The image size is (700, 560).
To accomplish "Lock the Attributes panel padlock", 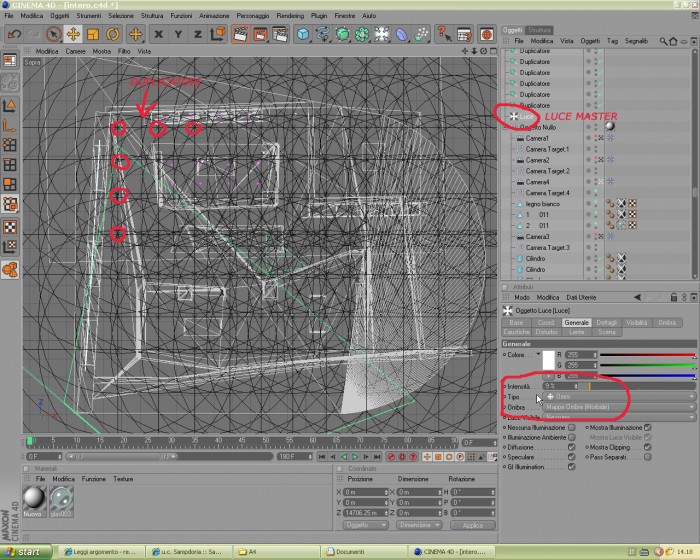I will tap(674, 297).
